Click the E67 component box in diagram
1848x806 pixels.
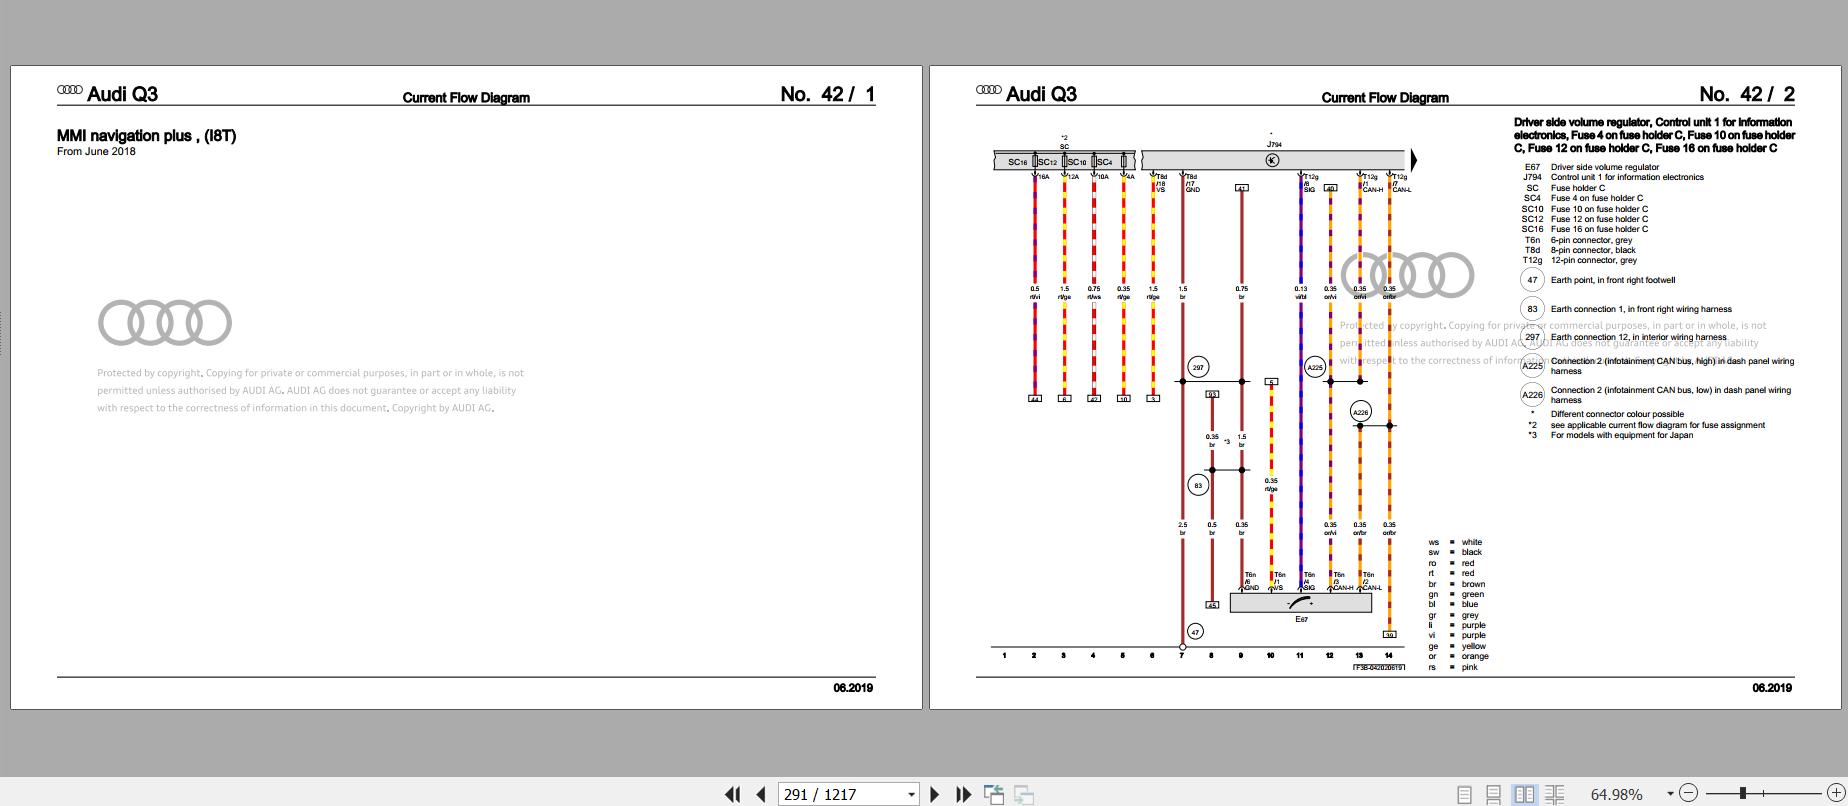coord(1300,602)
